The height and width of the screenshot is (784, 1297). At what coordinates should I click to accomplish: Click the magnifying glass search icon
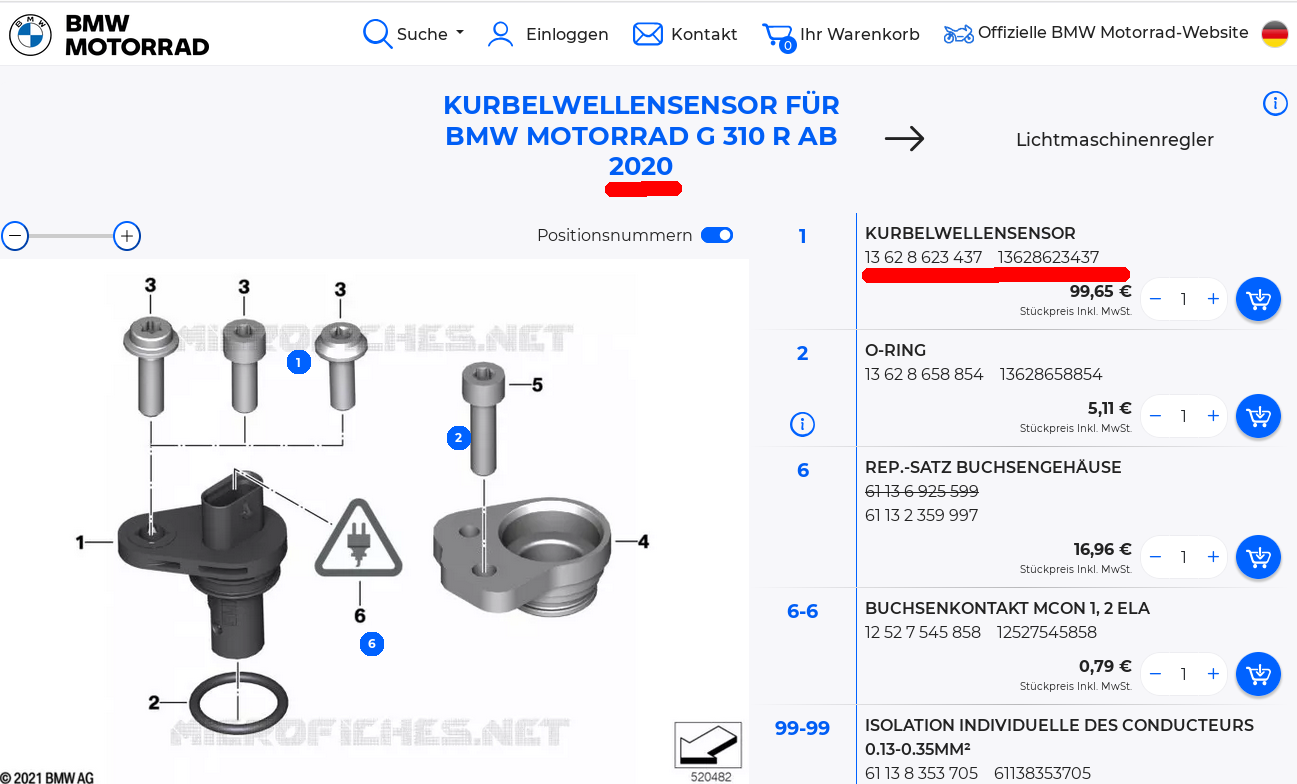coord(377,34)
